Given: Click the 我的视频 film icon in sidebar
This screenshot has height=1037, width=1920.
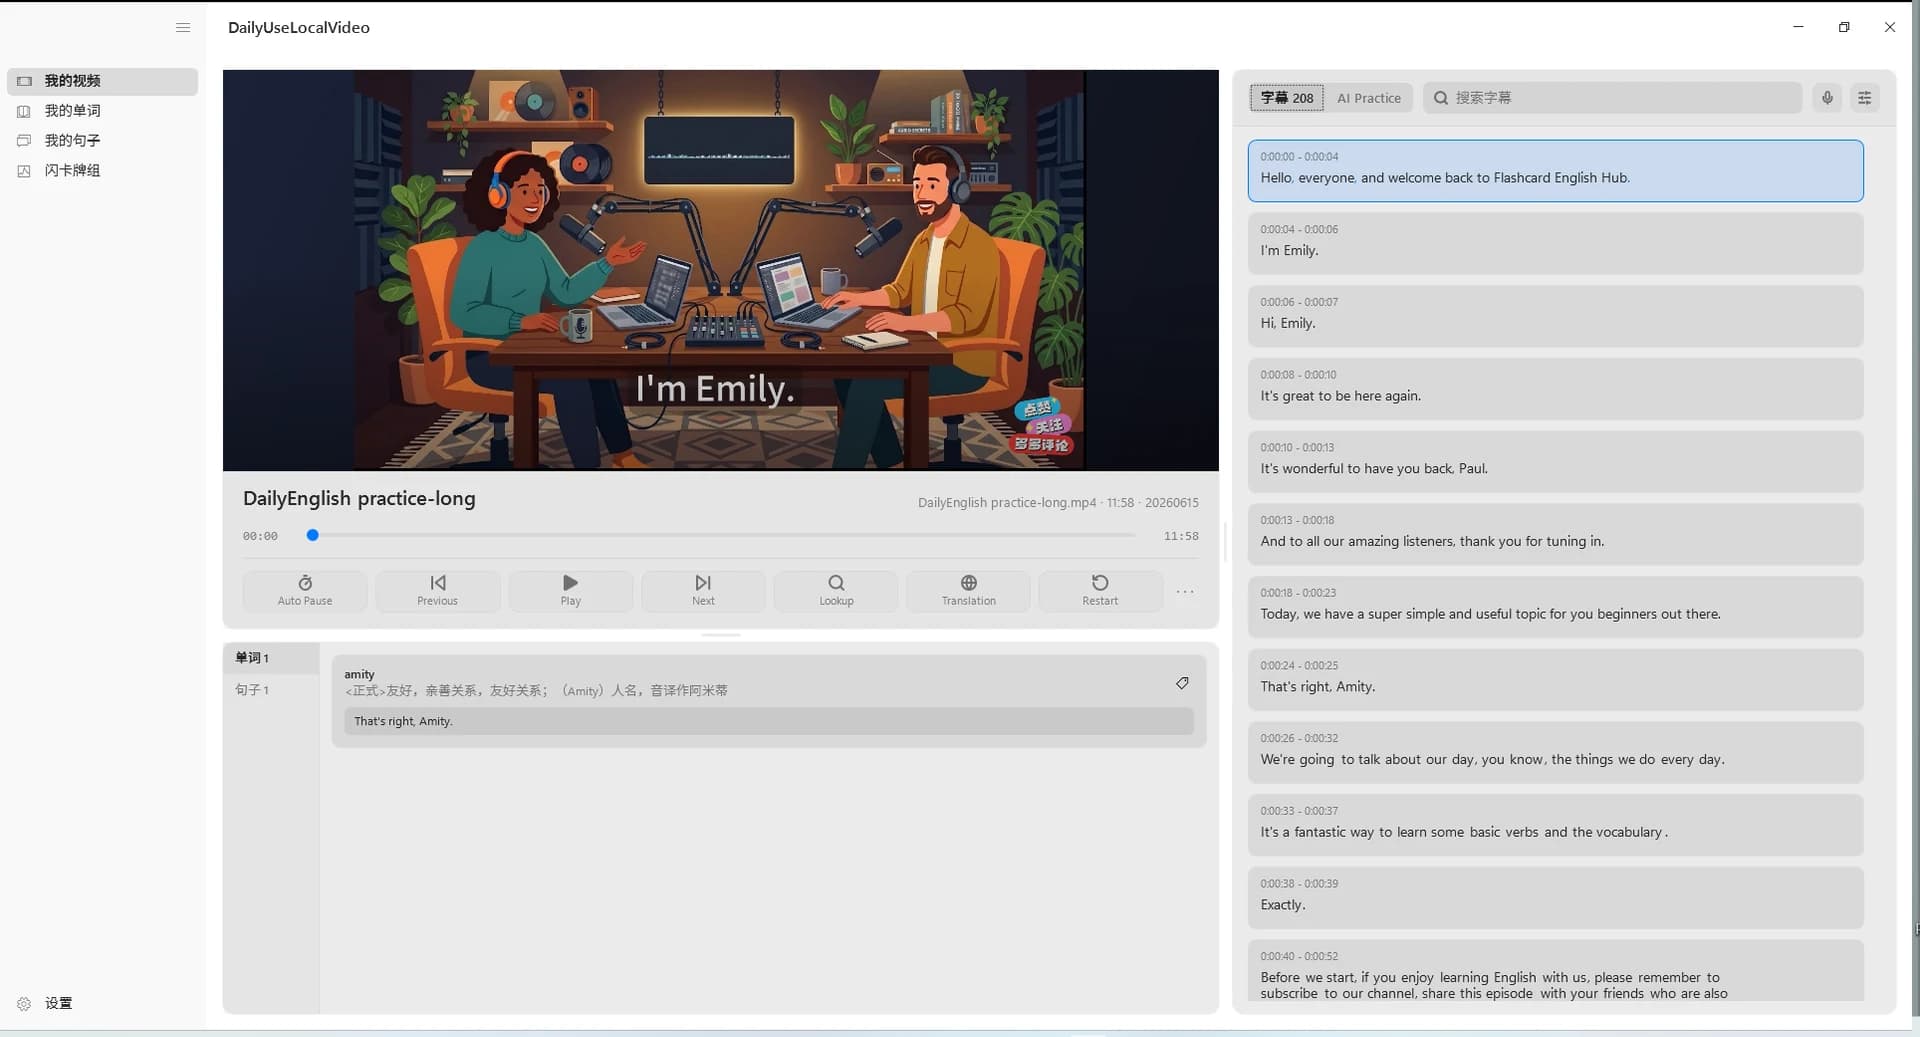Looking at the screenshot, I should tap(24, 81).
